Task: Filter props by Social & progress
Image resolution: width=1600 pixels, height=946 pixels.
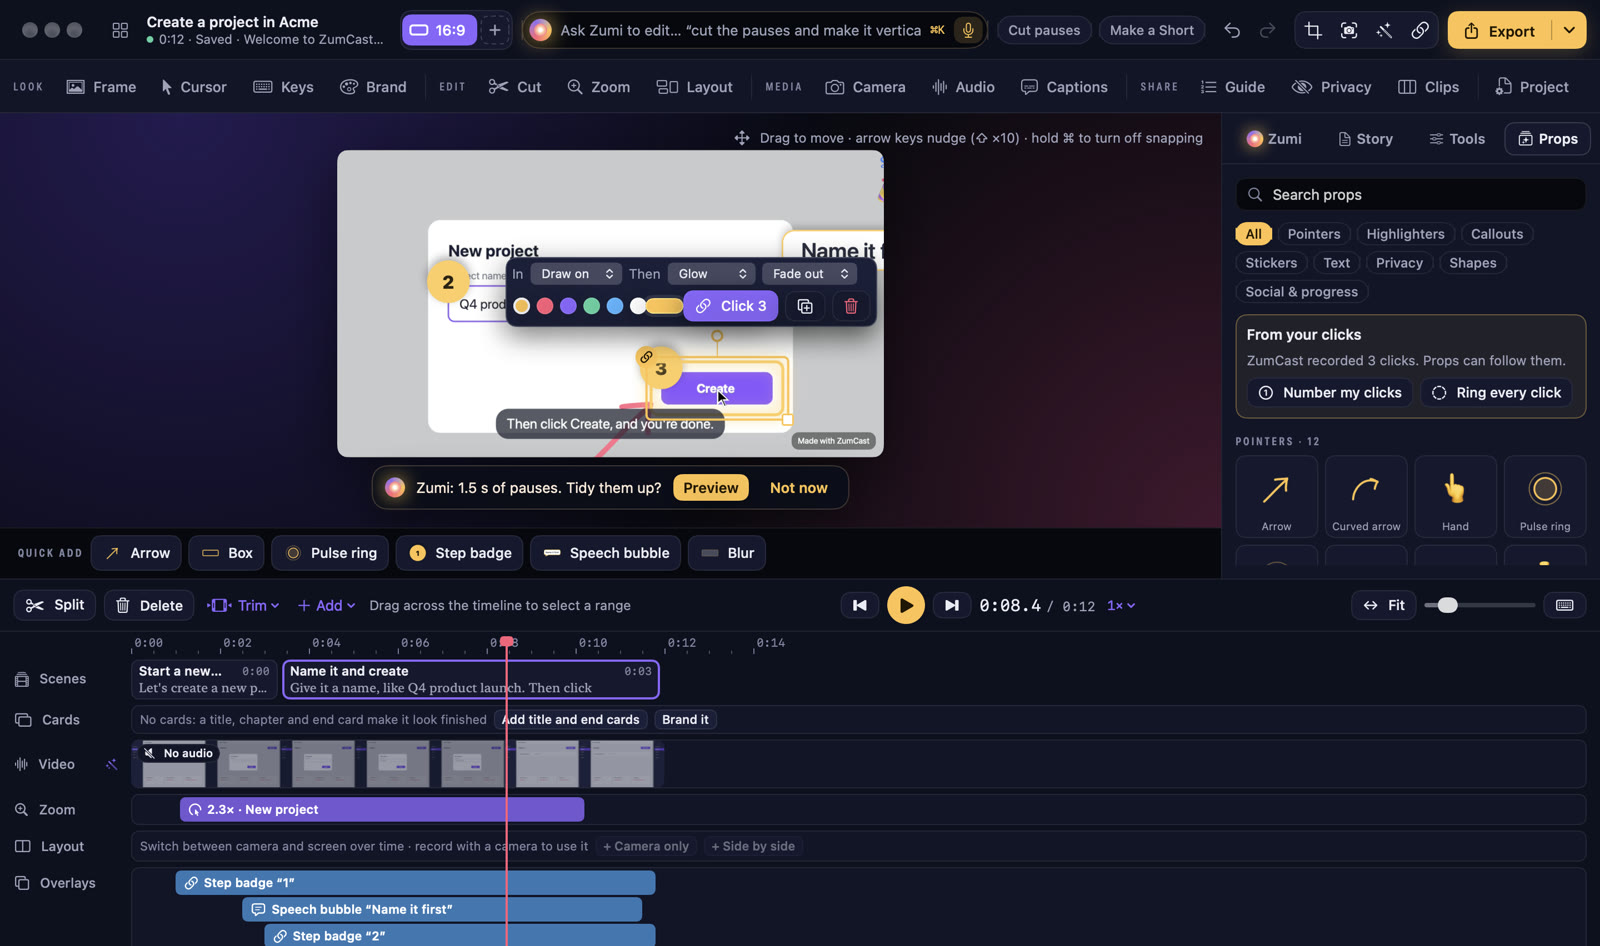Action: (1302, 292)
